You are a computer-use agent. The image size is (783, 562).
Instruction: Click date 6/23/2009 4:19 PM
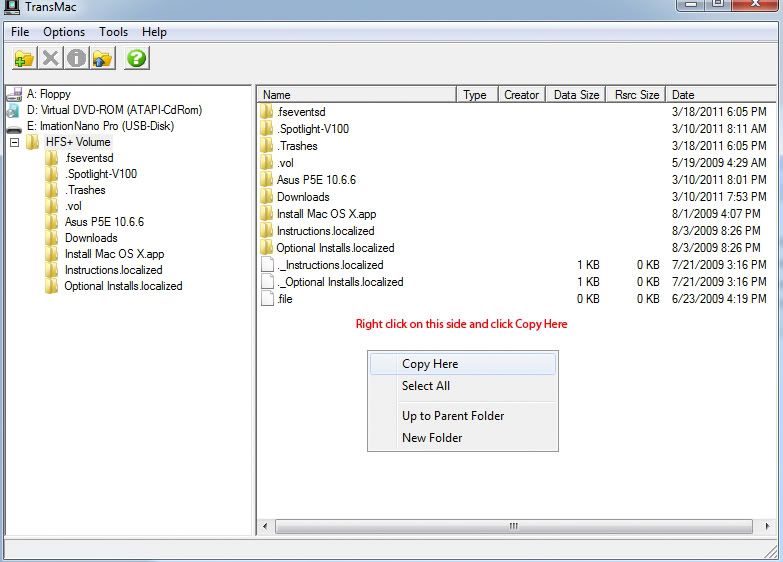[x=719, y=298]
